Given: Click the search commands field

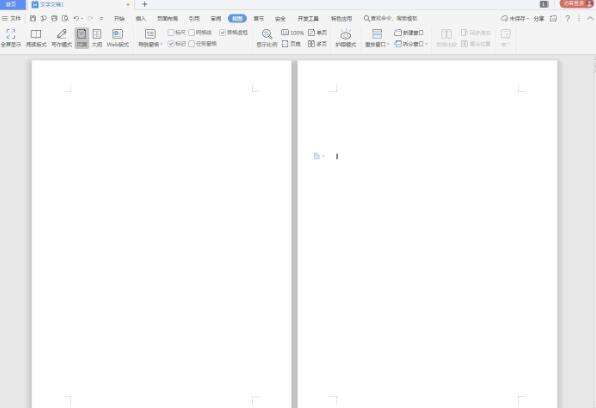Looking at the screenshot, I should [391, 18].
